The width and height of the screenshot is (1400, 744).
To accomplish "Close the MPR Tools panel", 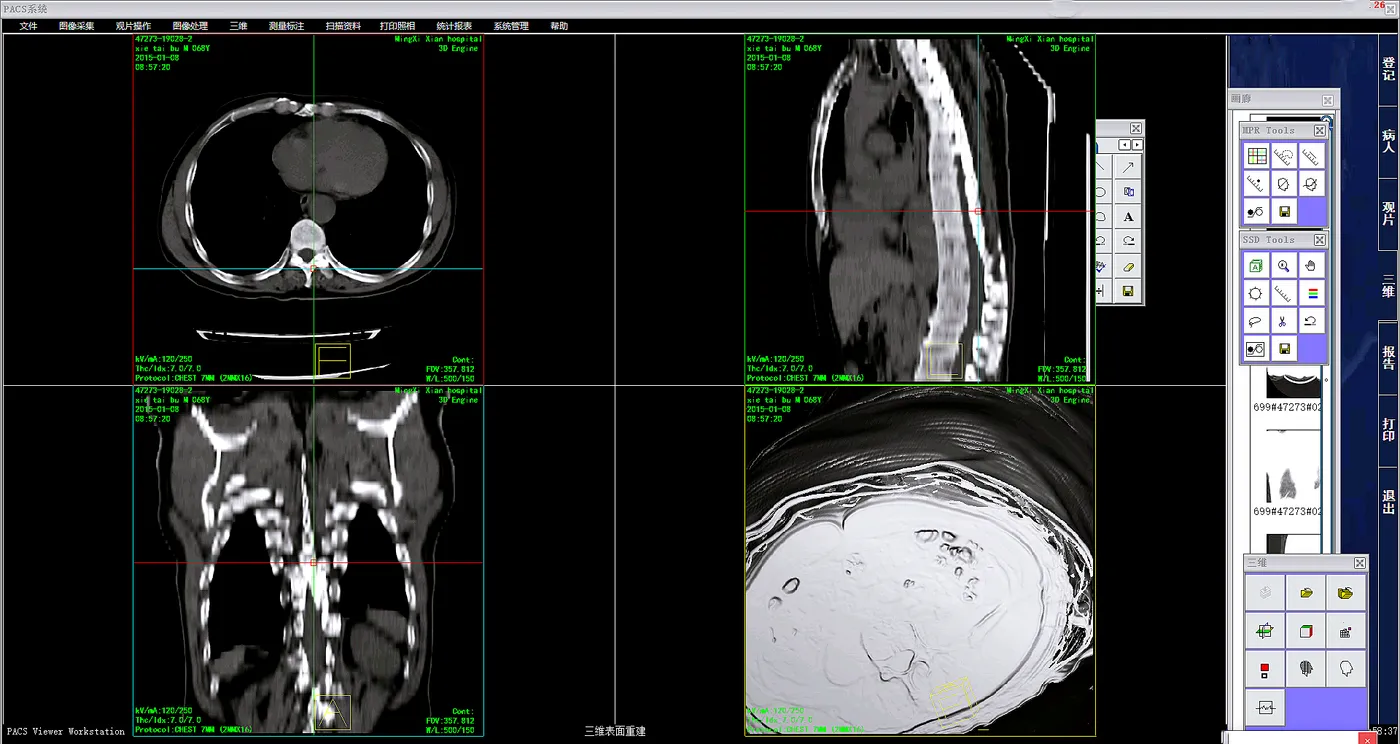I will tap(1320, 131).
